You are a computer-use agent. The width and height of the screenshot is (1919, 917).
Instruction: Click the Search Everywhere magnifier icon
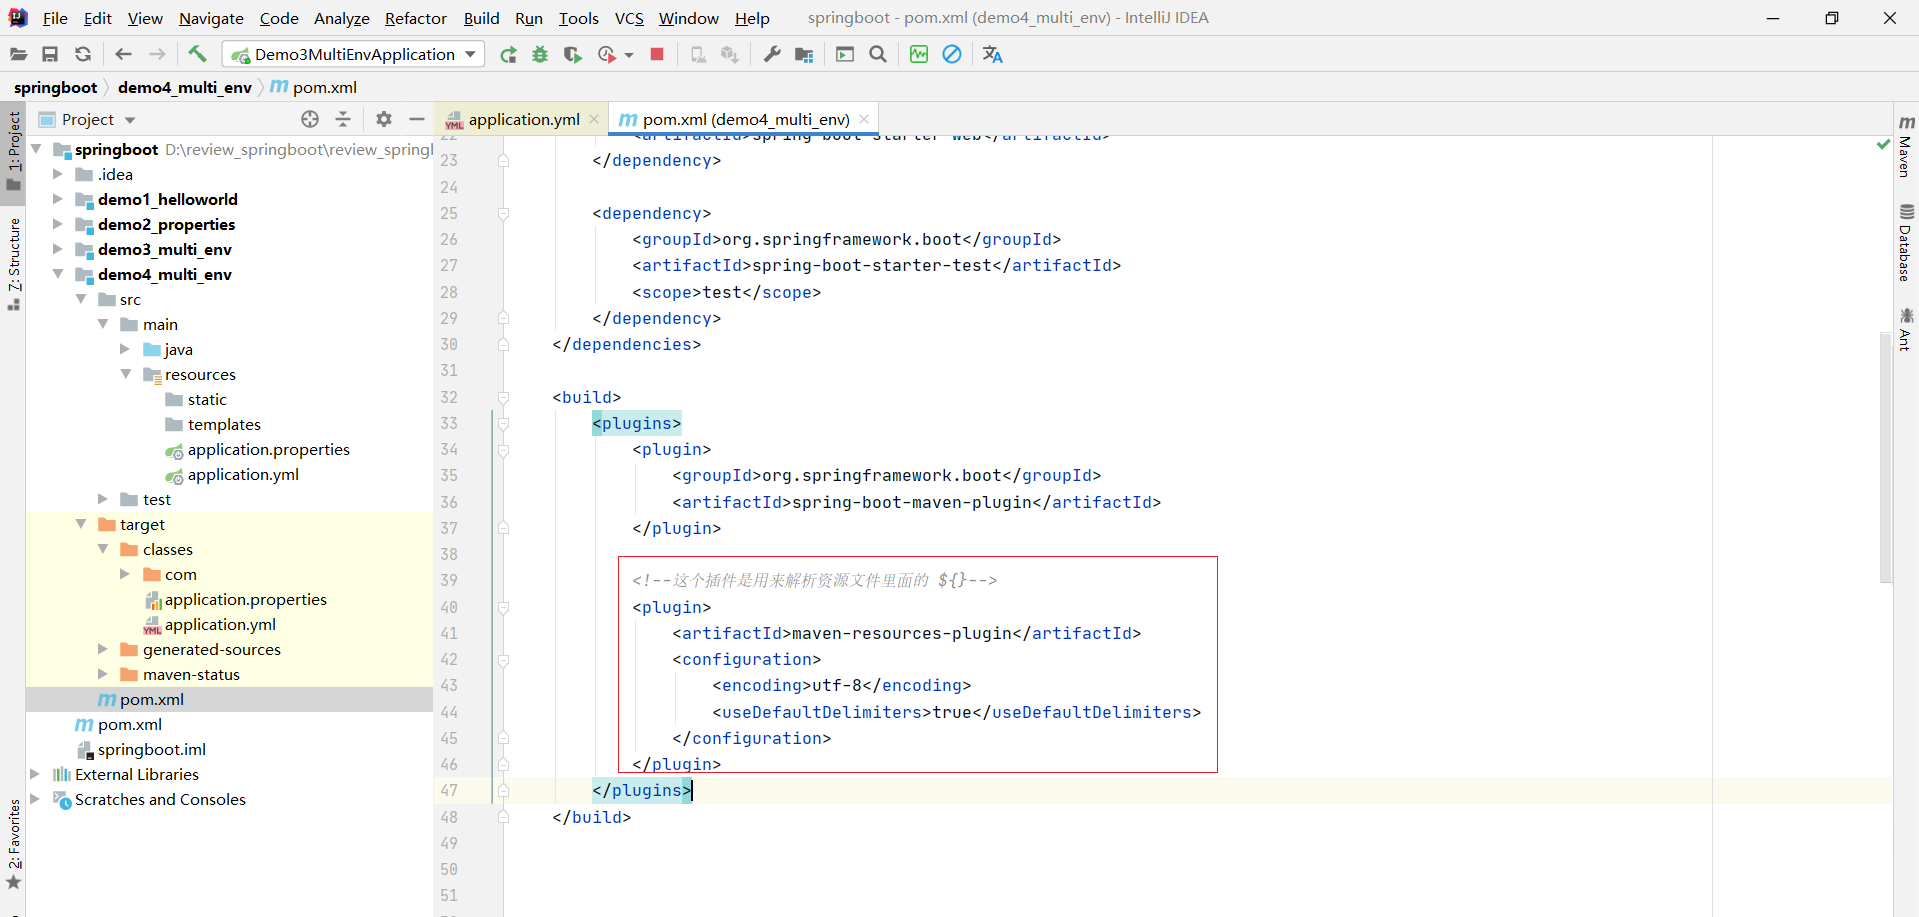[878, 54]
